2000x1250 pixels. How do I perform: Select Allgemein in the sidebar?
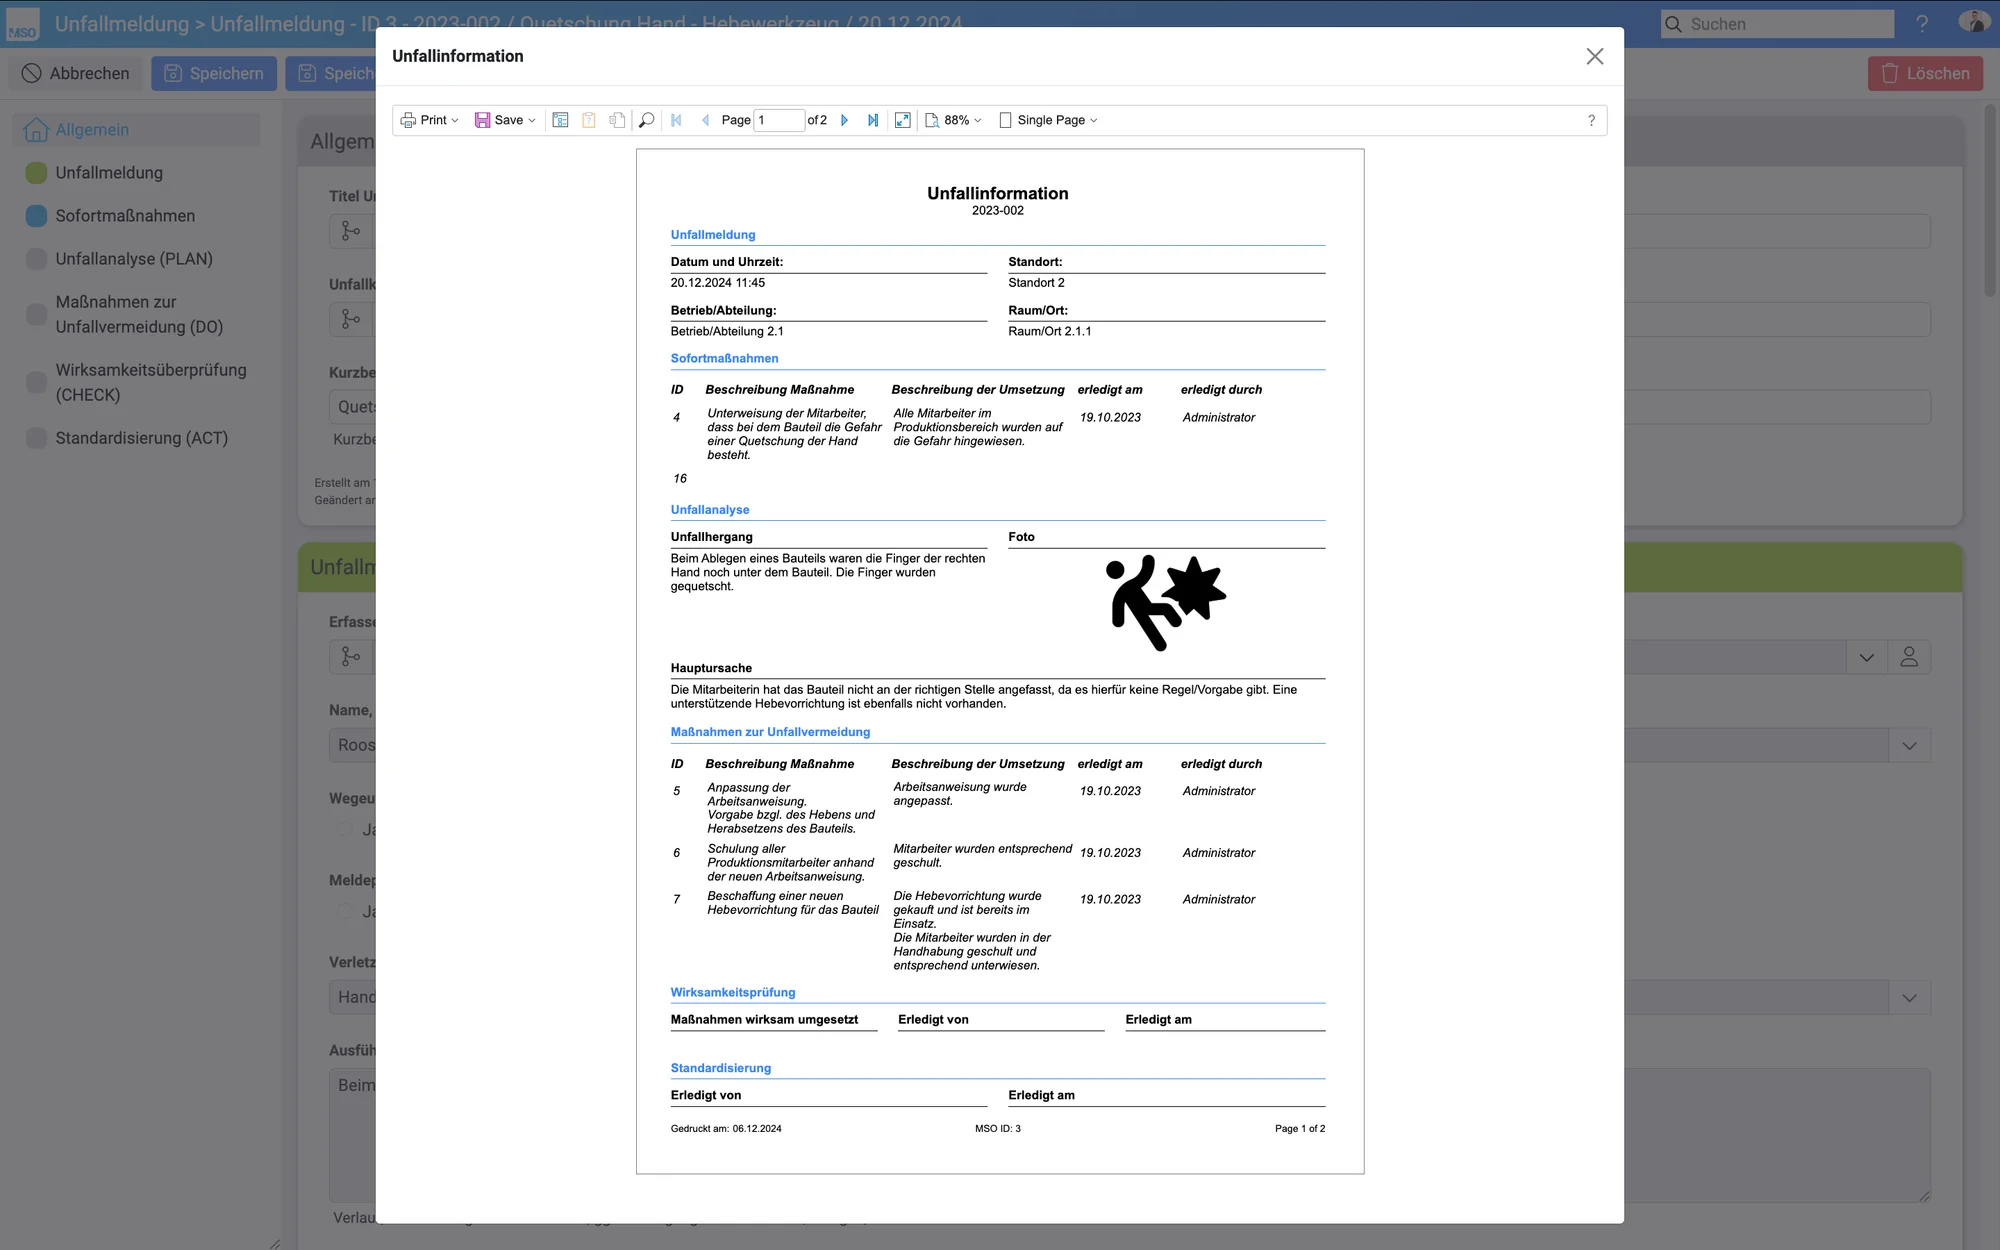point(136,130)
